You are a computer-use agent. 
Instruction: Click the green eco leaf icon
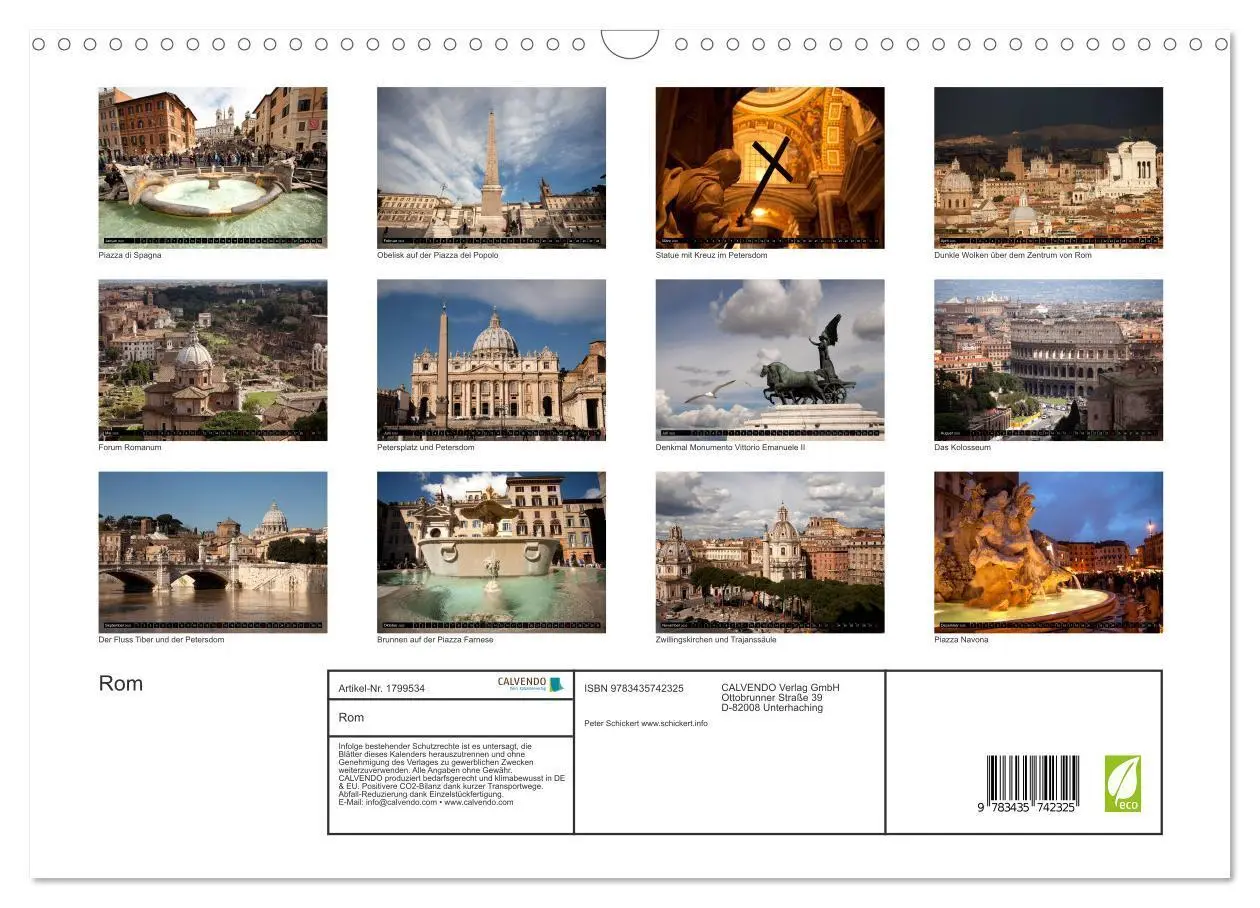[x=1122, y=783]
